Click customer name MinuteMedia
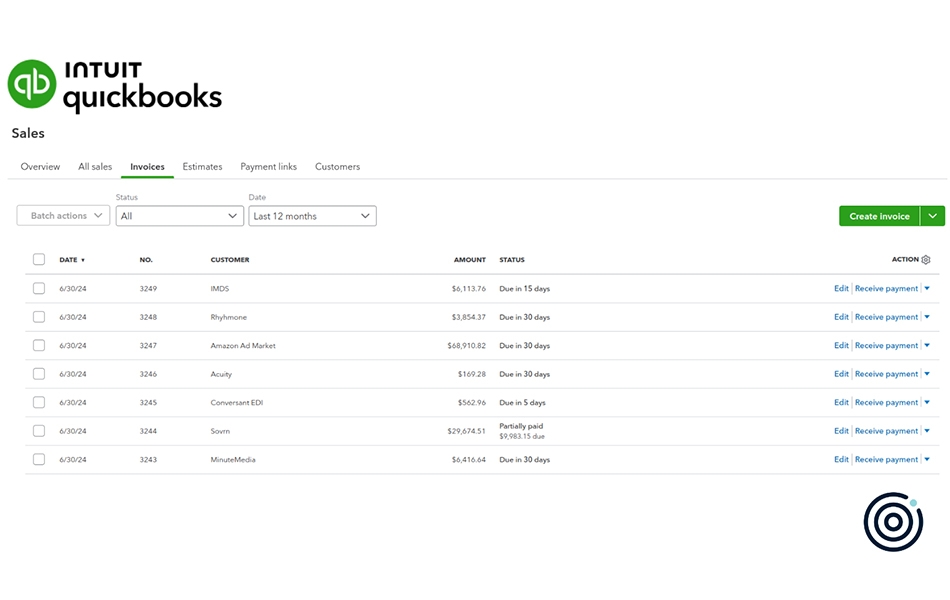The width and height of the screenshot is (950, 600). click(233, 459)
